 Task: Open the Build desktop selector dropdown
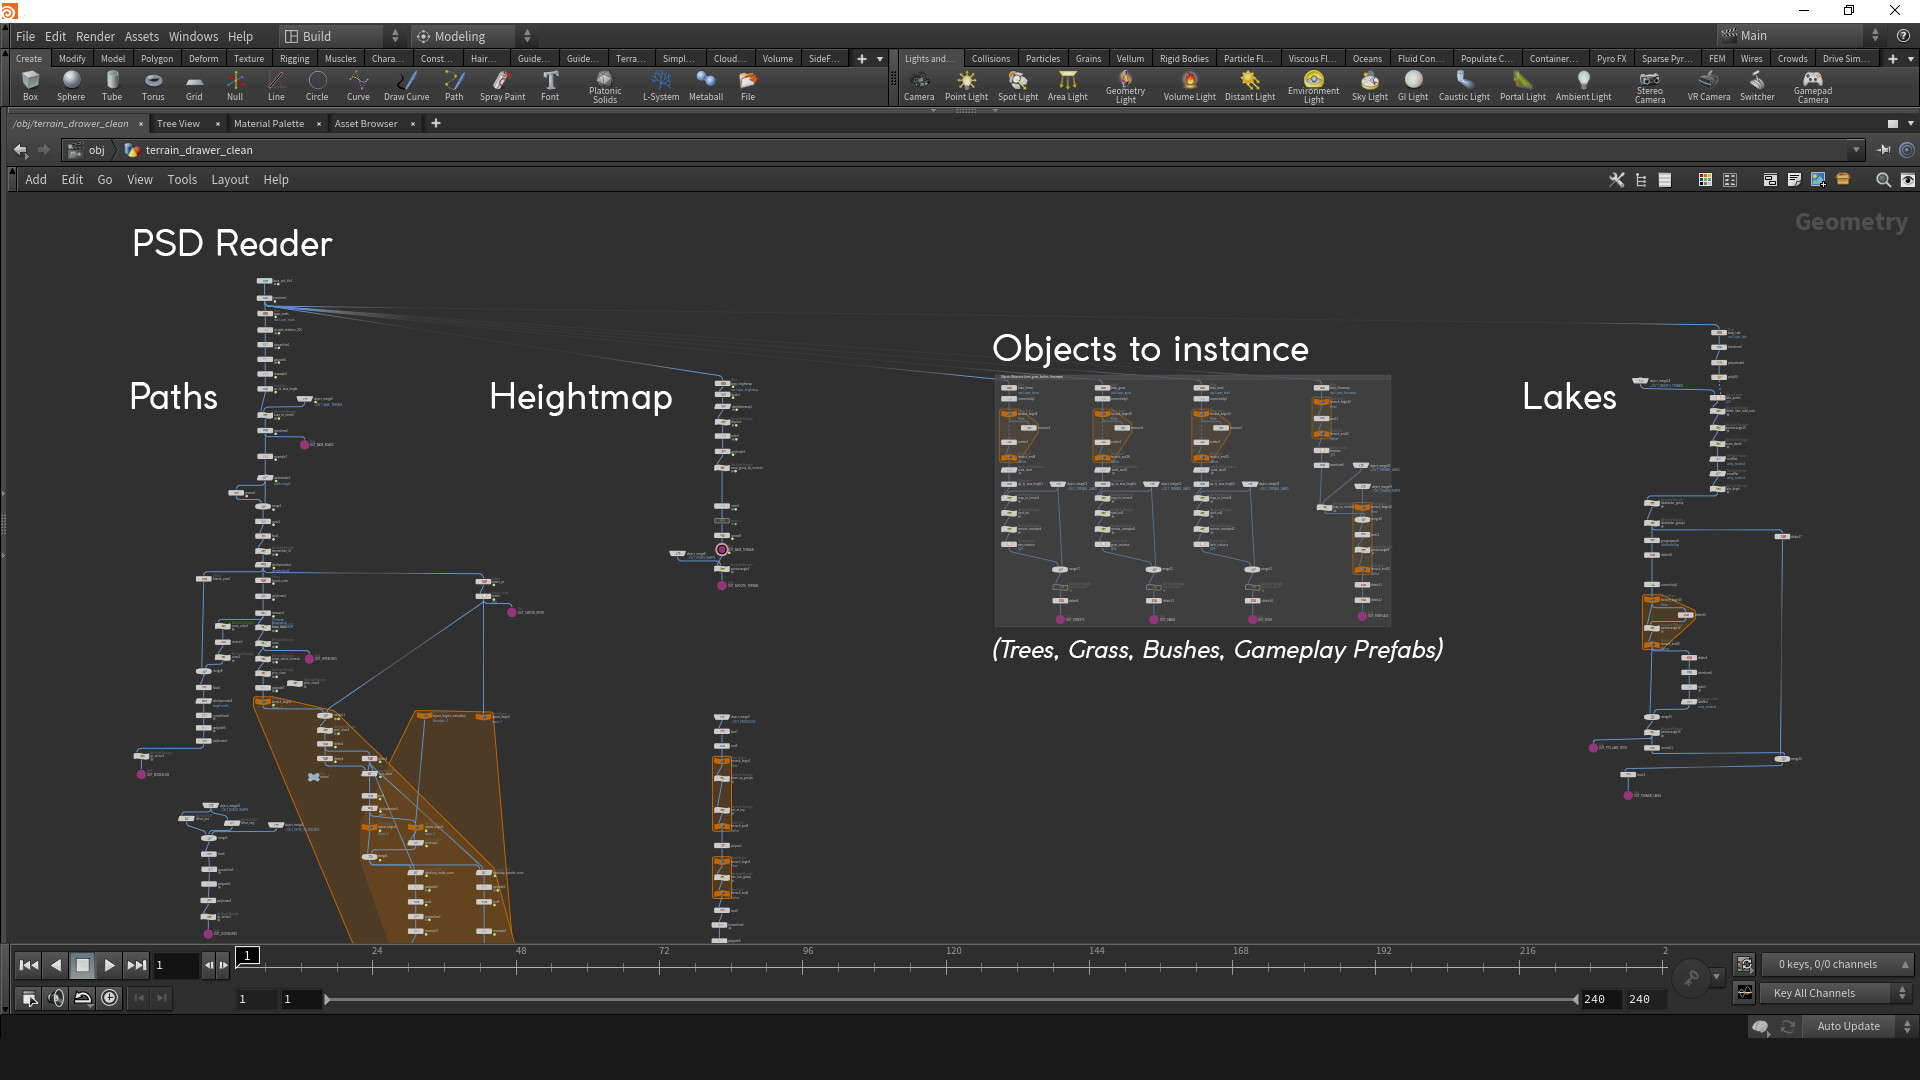[395, 36]
